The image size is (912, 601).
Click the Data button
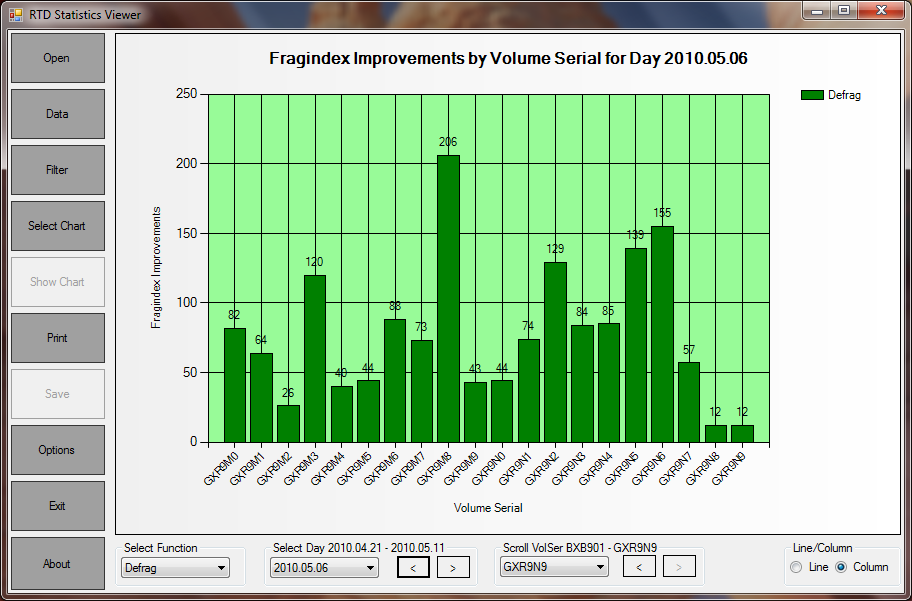57,114
